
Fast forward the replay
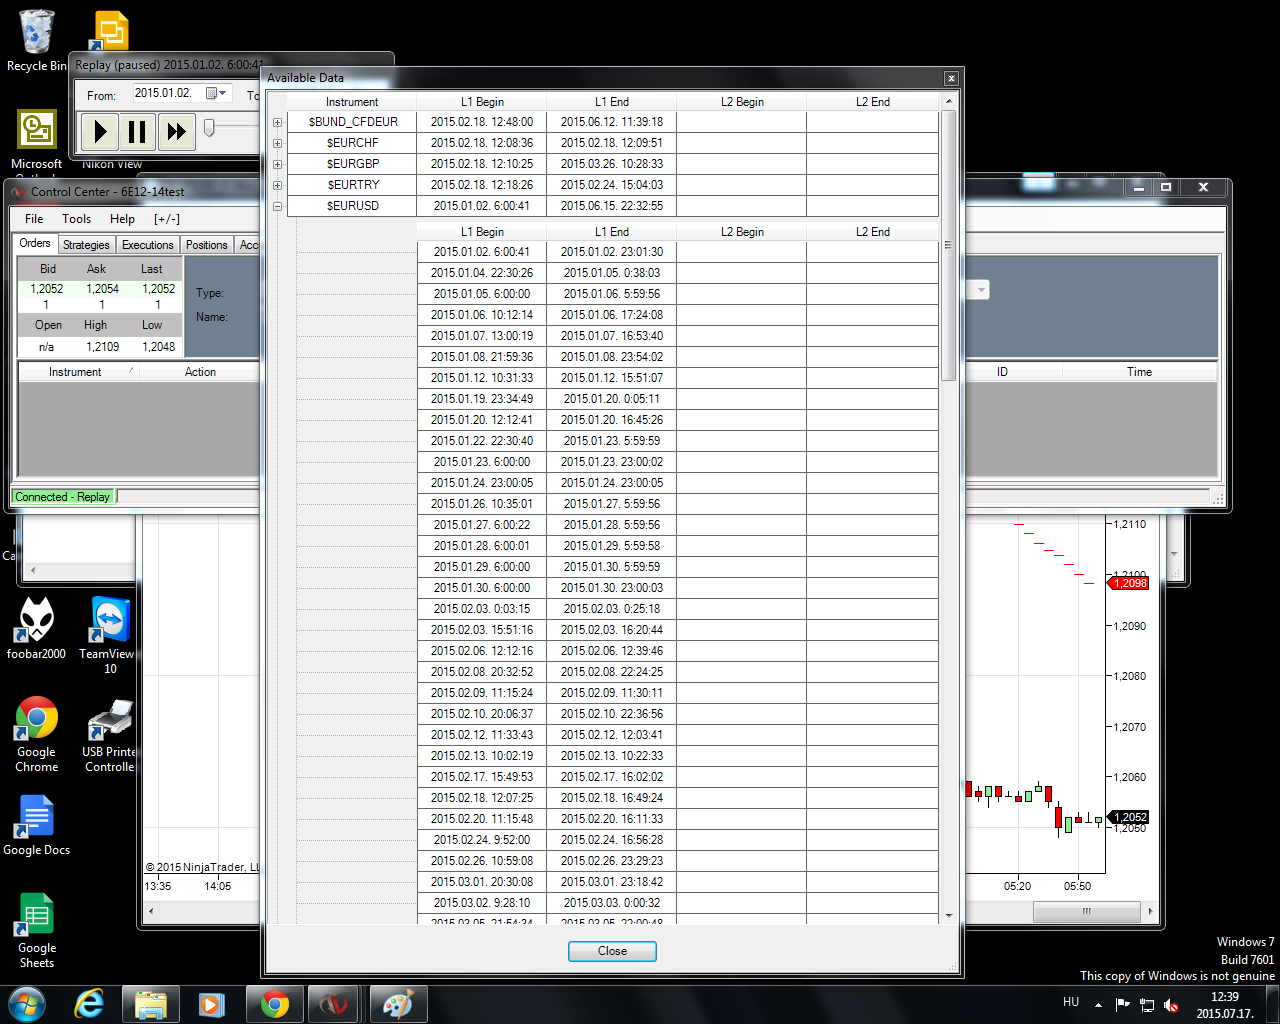pos(176,131)
